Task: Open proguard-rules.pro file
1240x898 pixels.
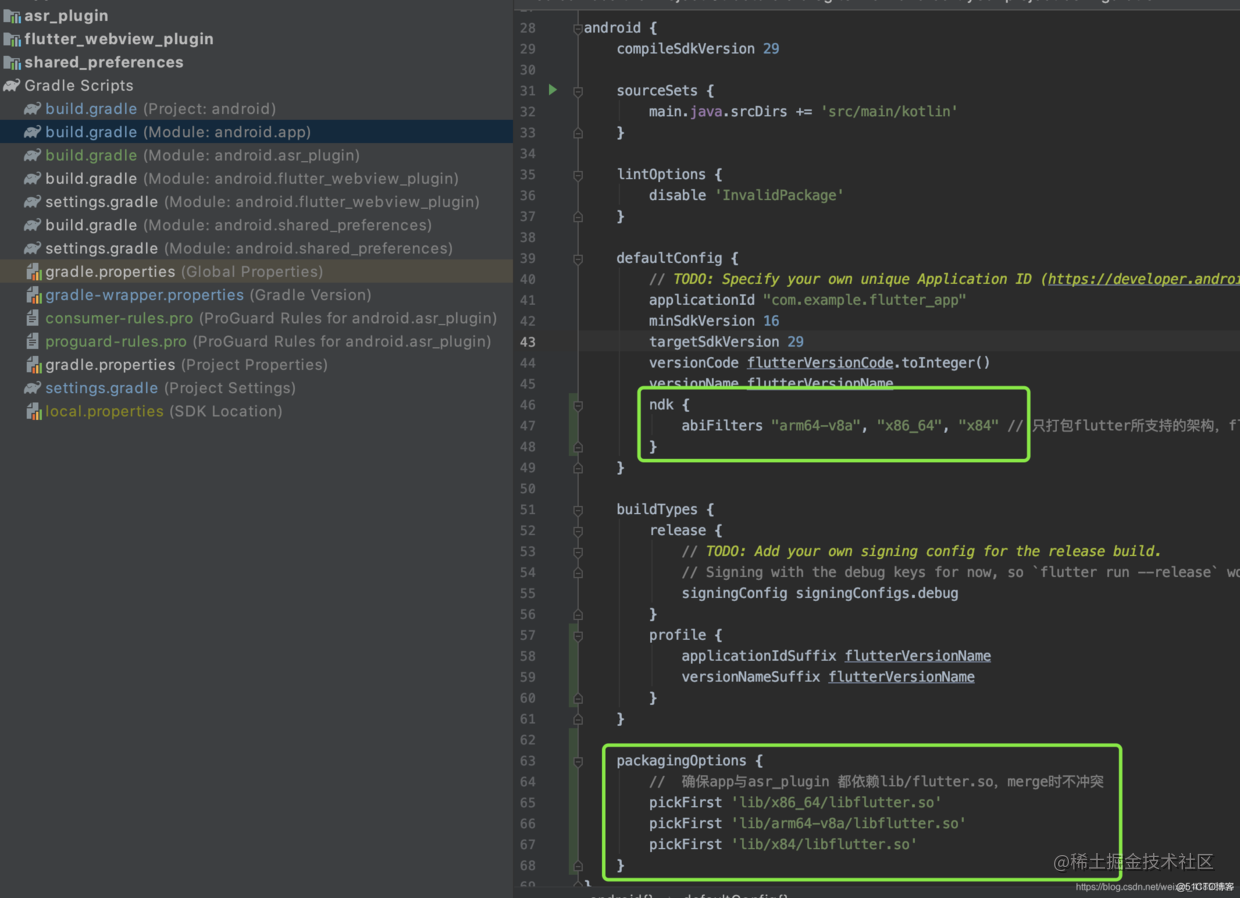Action: [x=268, y=341]
